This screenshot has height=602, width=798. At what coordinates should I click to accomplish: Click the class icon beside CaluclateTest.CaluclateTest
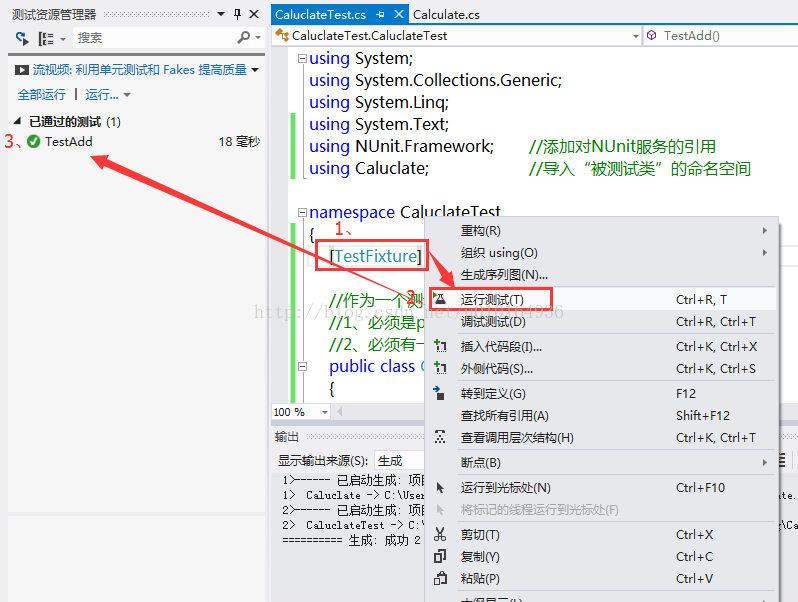point(281,35)
